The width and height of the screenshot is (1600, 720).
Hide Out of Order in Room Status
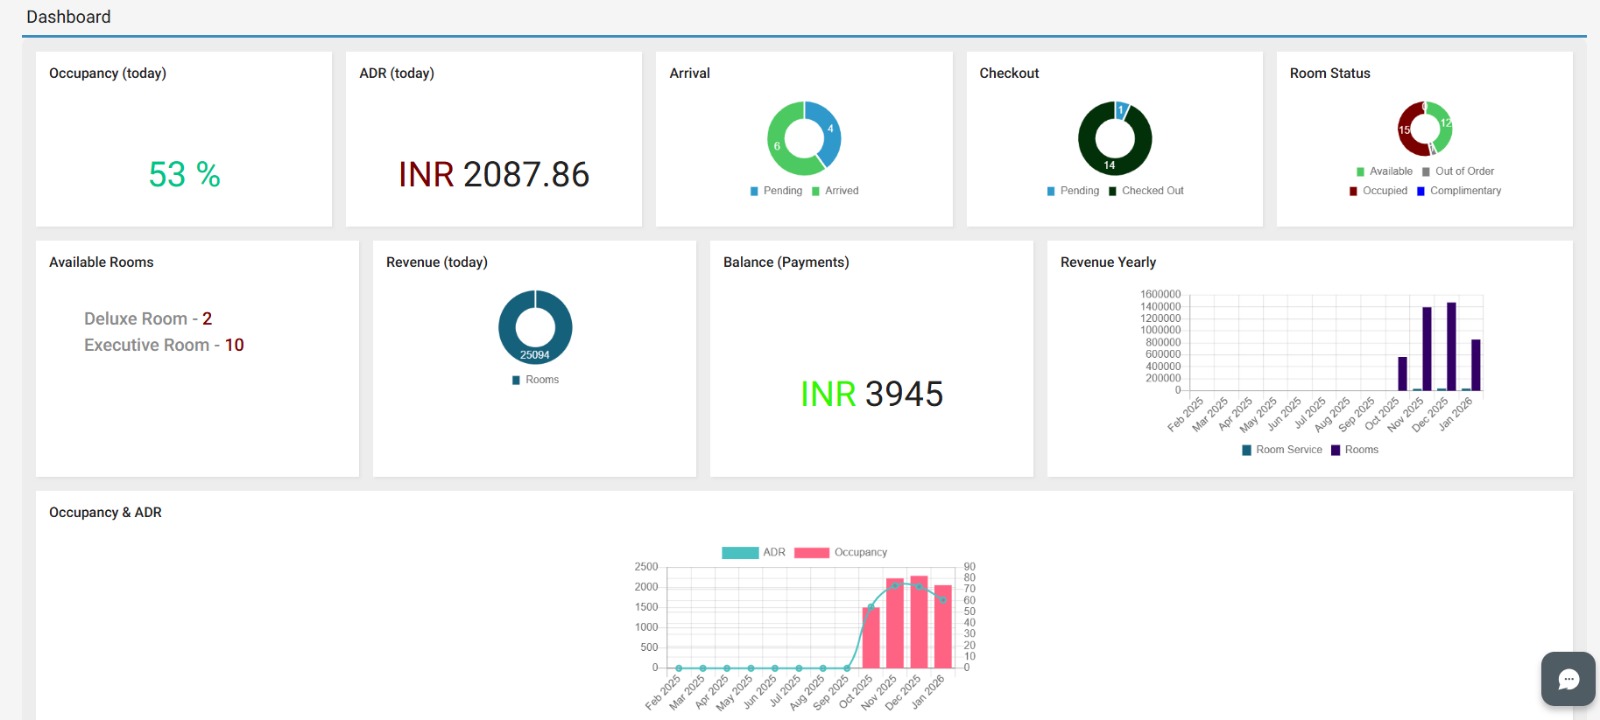[1458, 172]
